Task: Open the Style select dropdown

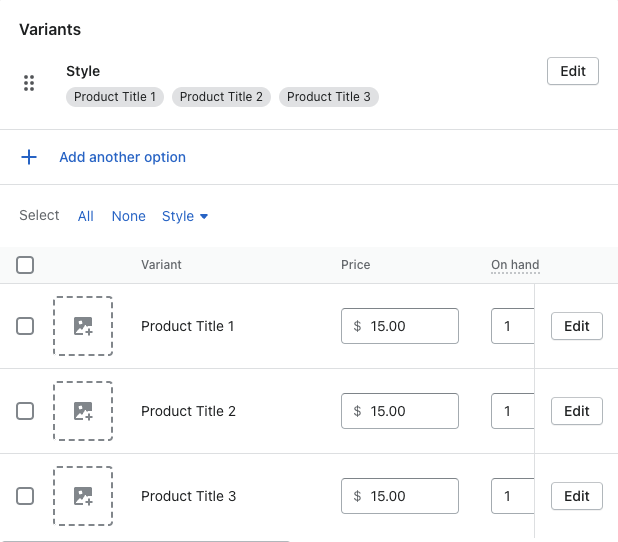Action: pyautogui.click(x=185, y=216)
